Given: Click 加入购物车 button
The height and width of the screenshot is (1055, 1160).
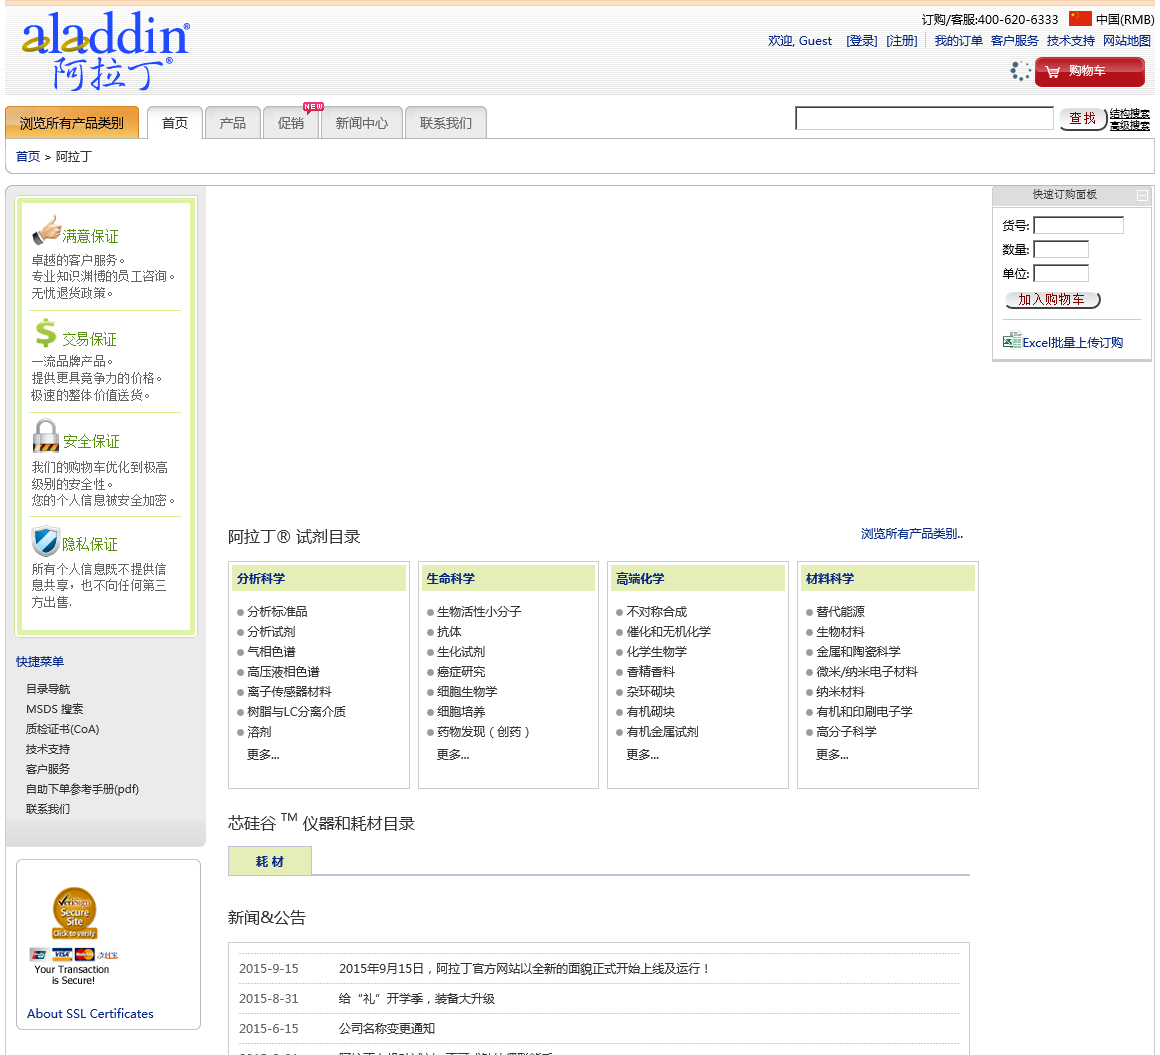Looking at the screenshot, I should point(1052,300).
